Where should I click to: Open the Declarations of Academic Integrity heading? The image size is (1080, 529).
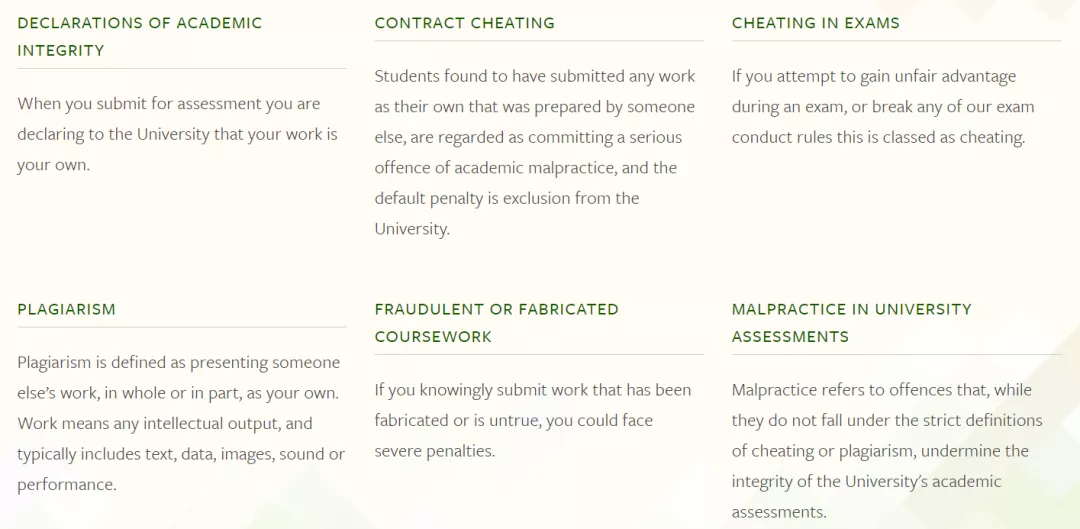140,36
